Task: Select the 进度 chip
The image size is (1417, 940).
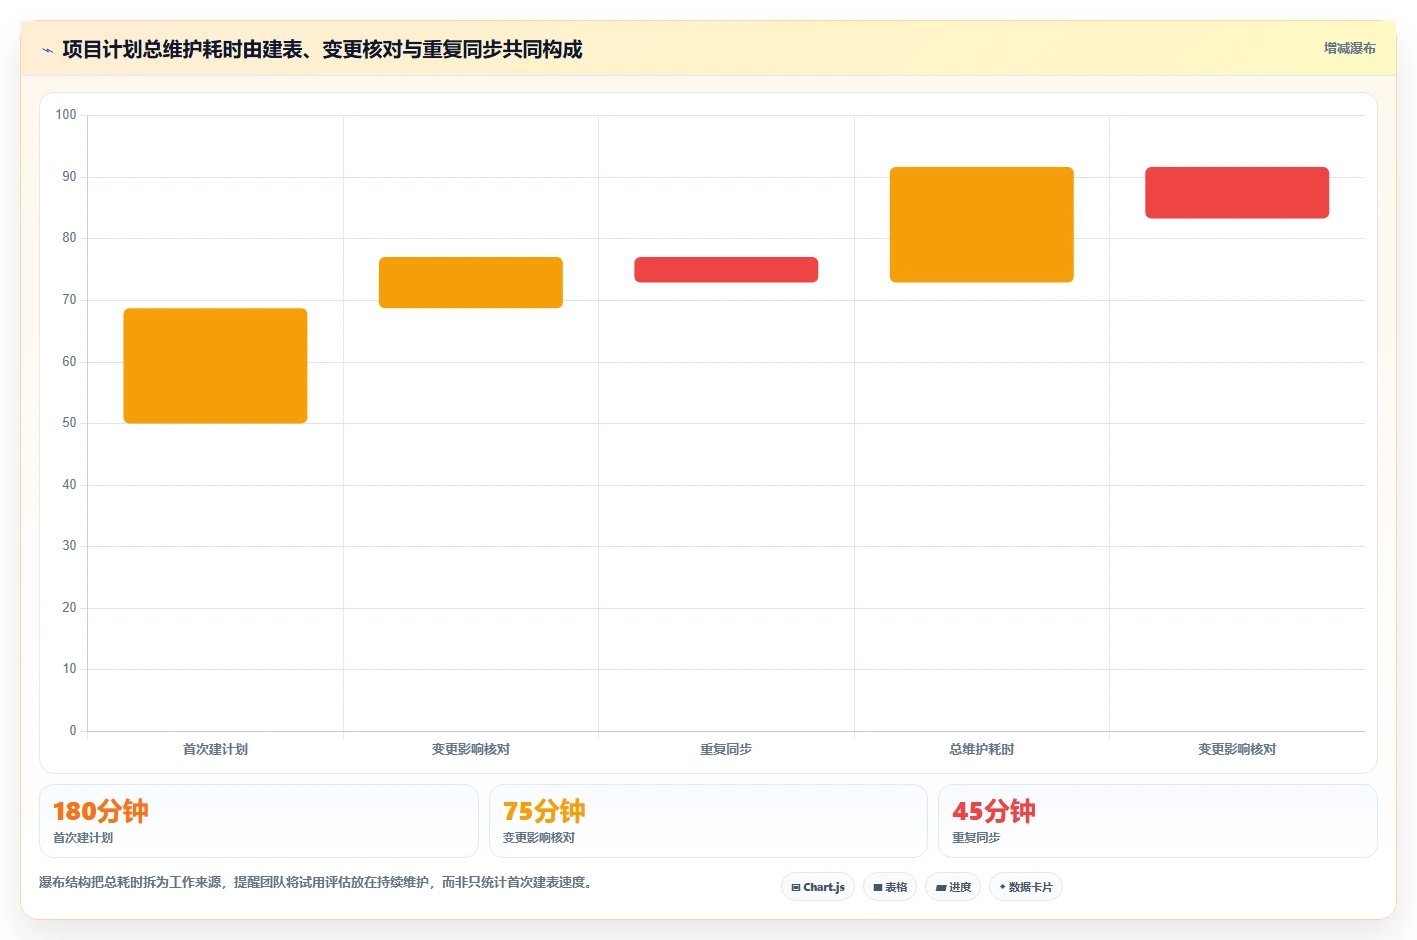Action: (953, 887)
